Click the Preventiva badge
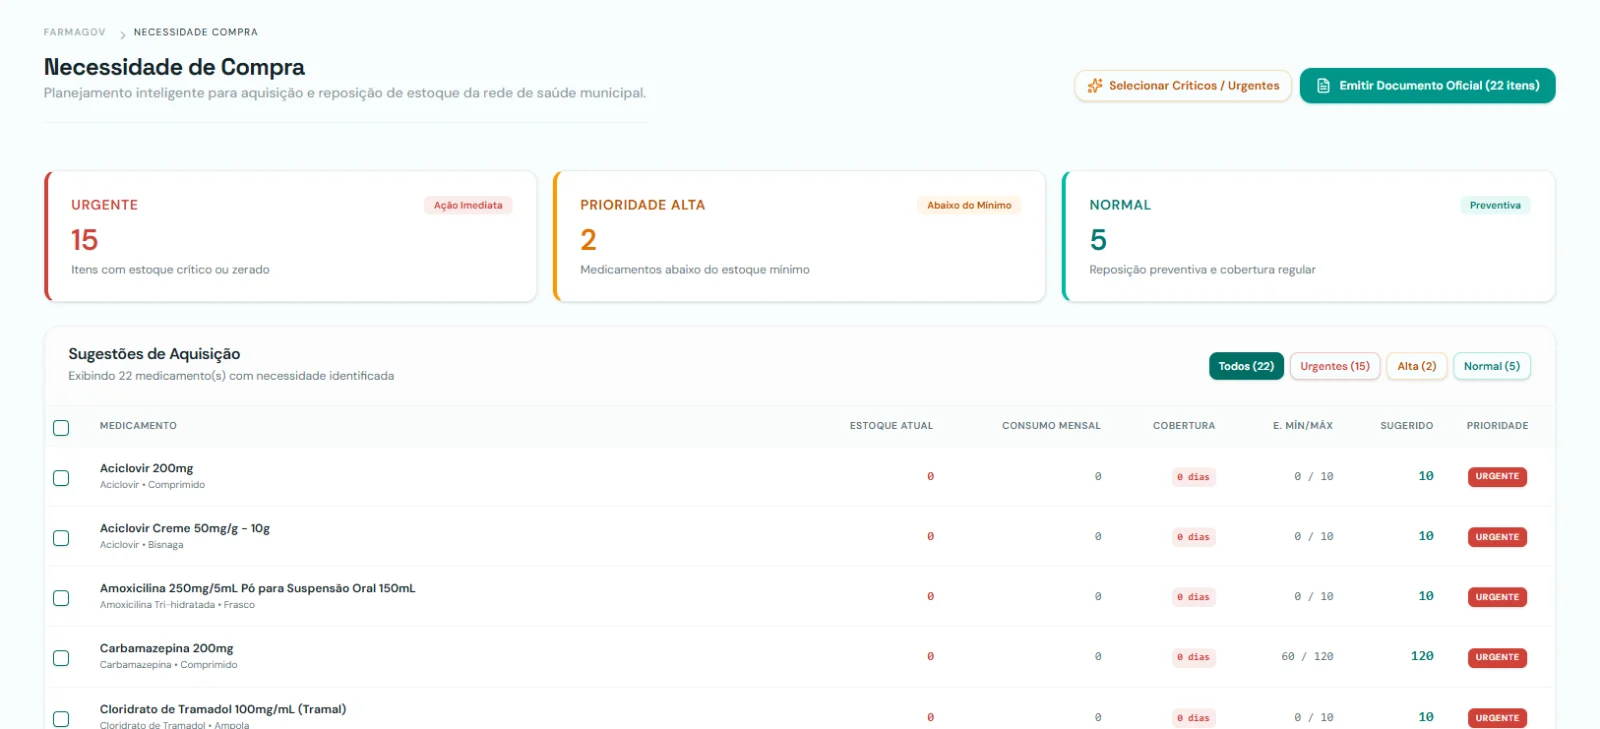Image resolution: width=1600 pixels, height=729 pixels. coord(1495,205)
